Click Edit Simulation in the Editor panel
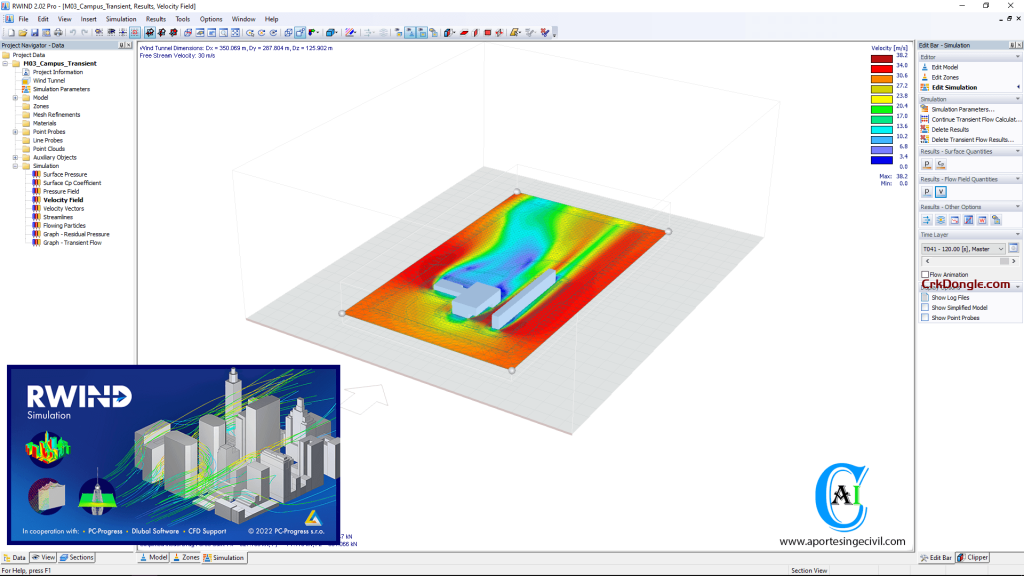1024x576 pixels. click(953, 86)
